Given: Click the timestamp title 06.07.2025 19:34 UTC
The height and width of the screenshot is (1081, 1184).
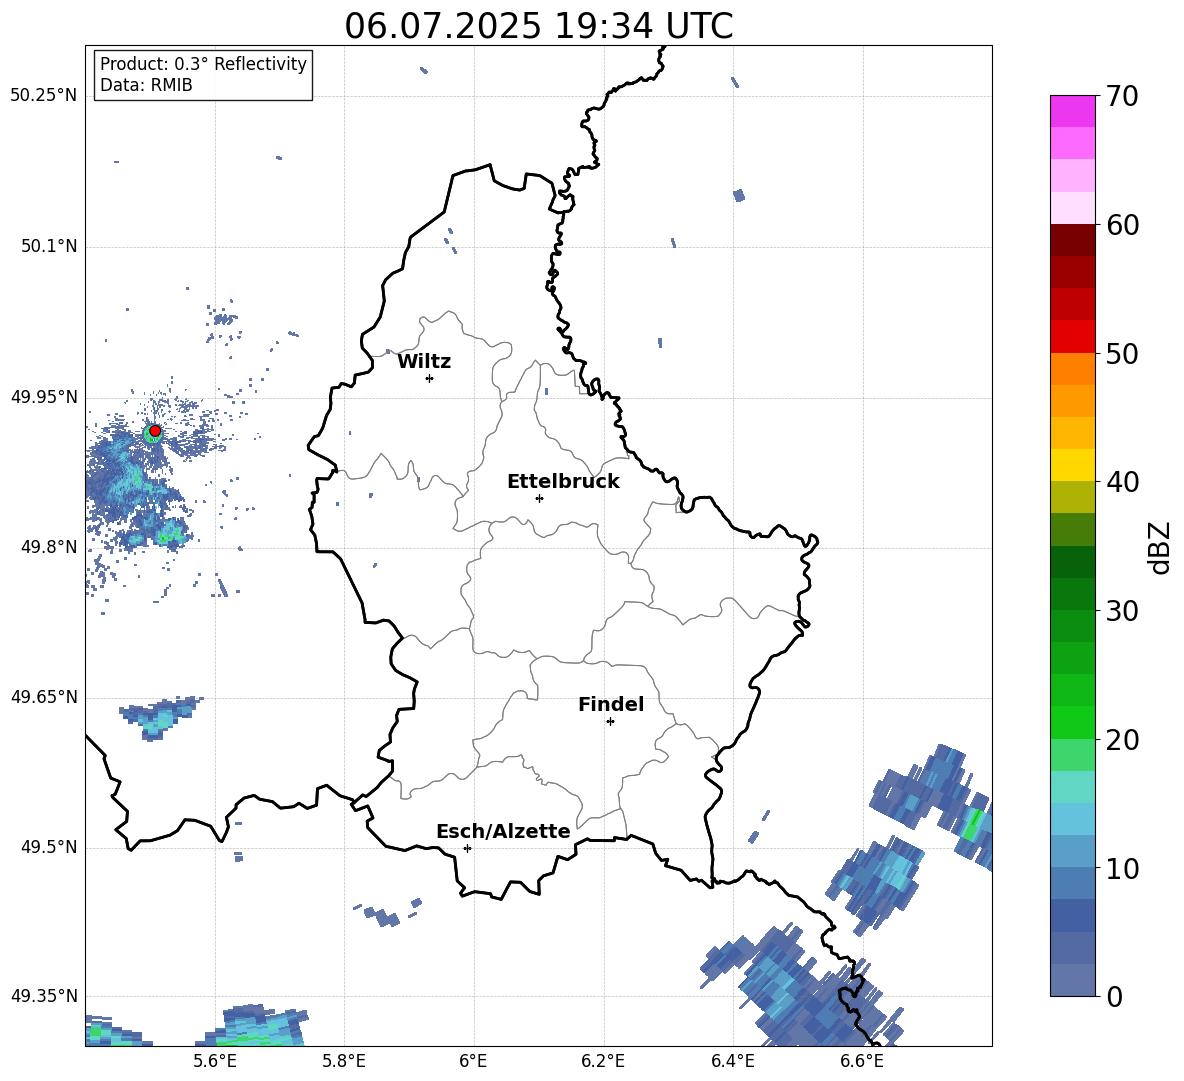Looking at the screenshot, I should pyautogui.click(x=538, y=26).
